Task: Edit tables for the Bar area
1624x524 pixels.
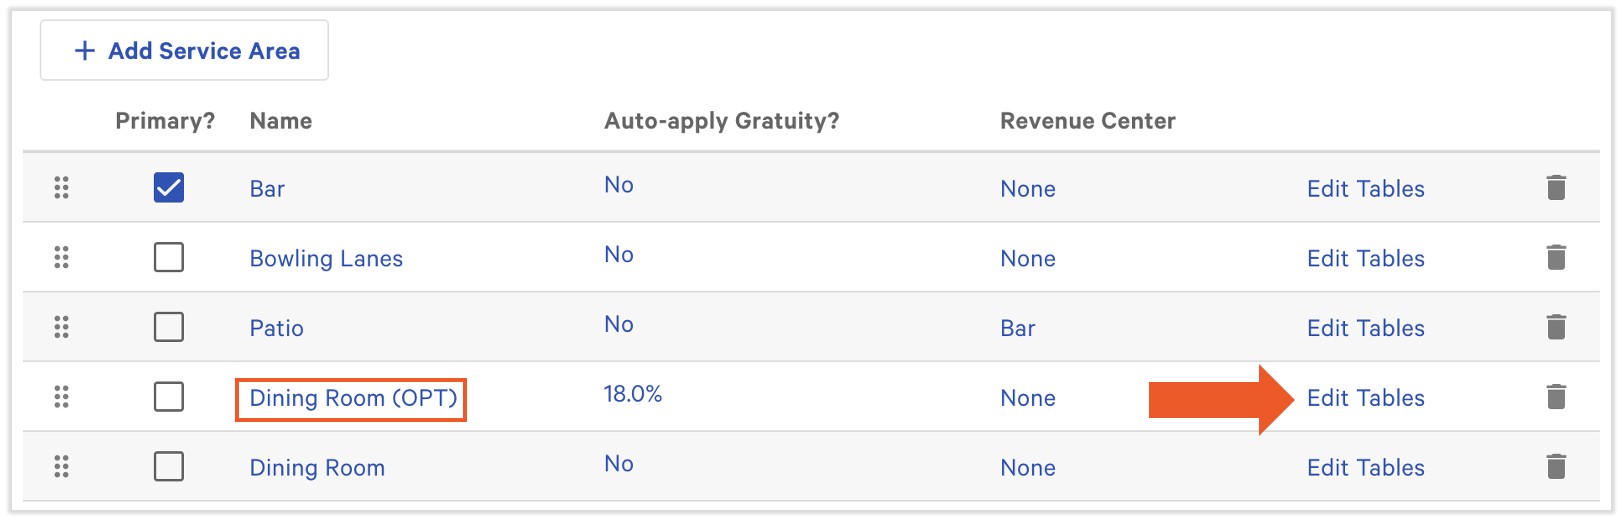Action: click(x=1365, y=189)
